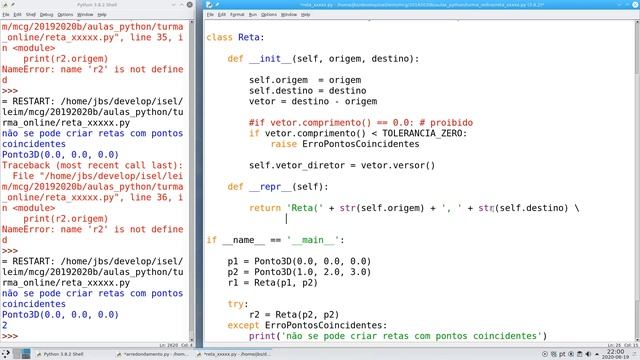The width and height of the screenshot is (640, 360).
Task: Click the print('não se pode criar...') editor line
Action: click(x=398, y=336)
